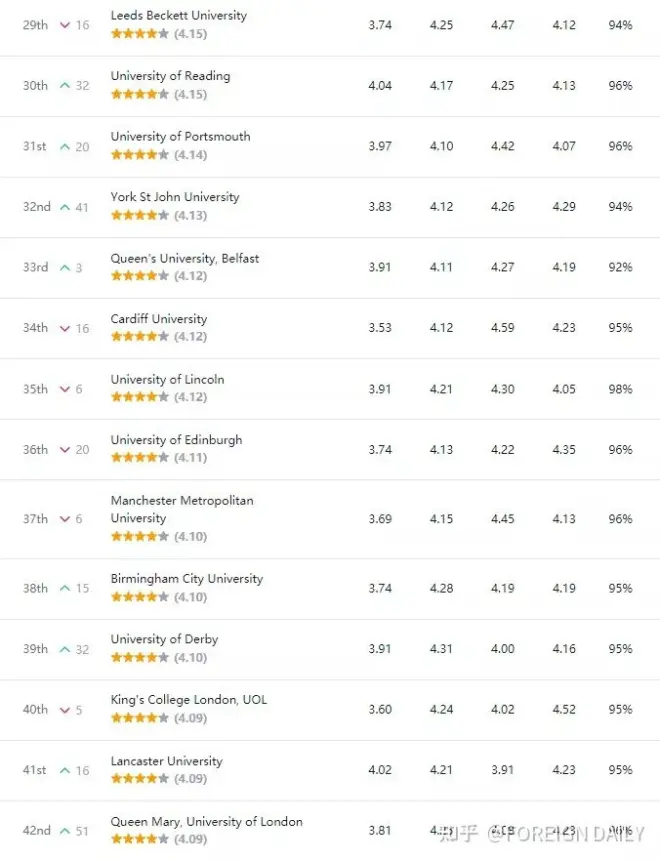Open Manchester Metropolitan University page
Screen dimensions: 660x860
(181, 509)
